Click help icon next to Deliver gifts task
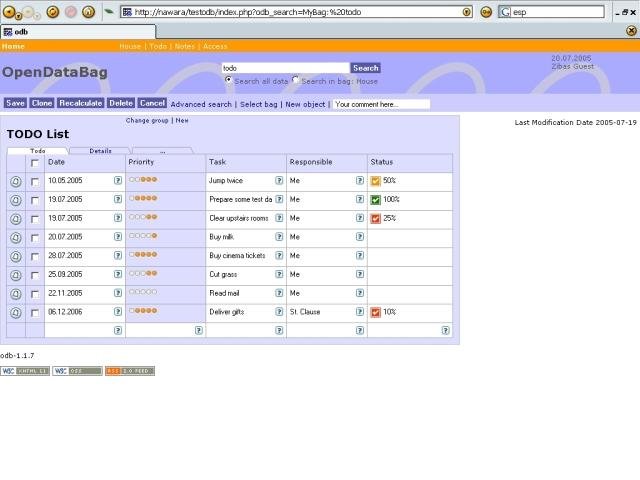The image size is (640, 480). 279,312
